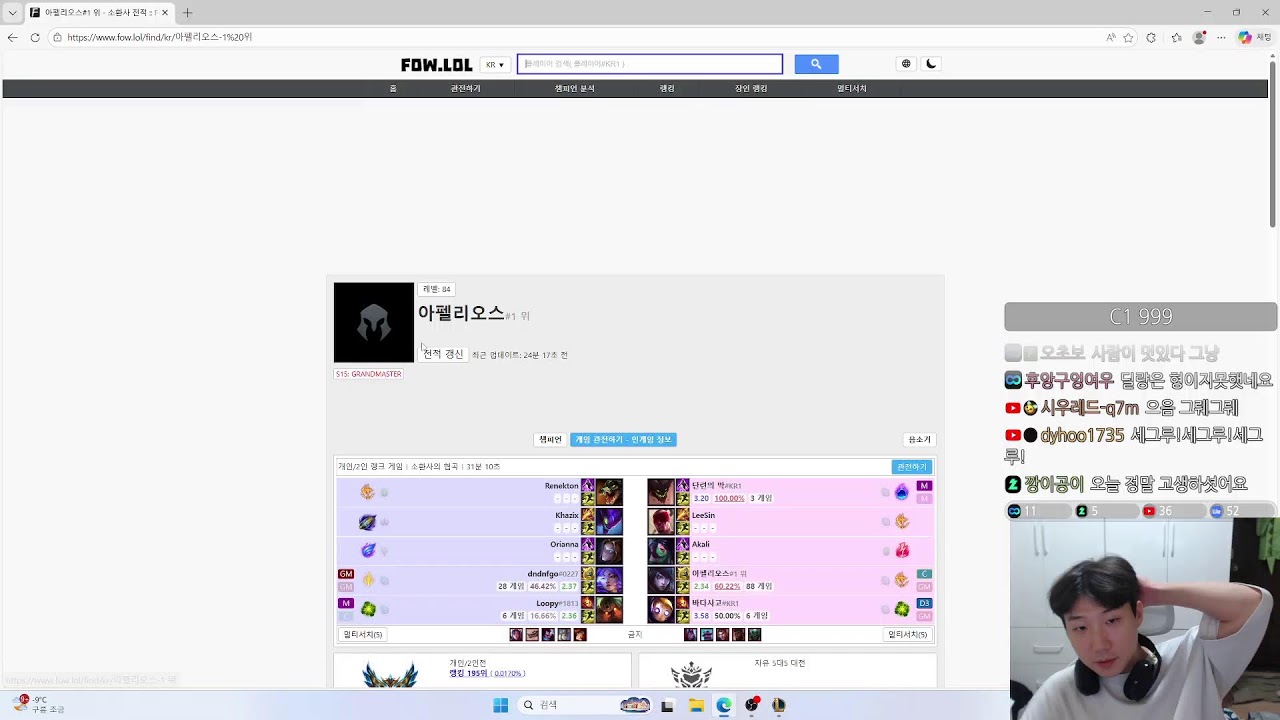
Task: Open browser settings and more menu
Action: [x=1221, y=37]
